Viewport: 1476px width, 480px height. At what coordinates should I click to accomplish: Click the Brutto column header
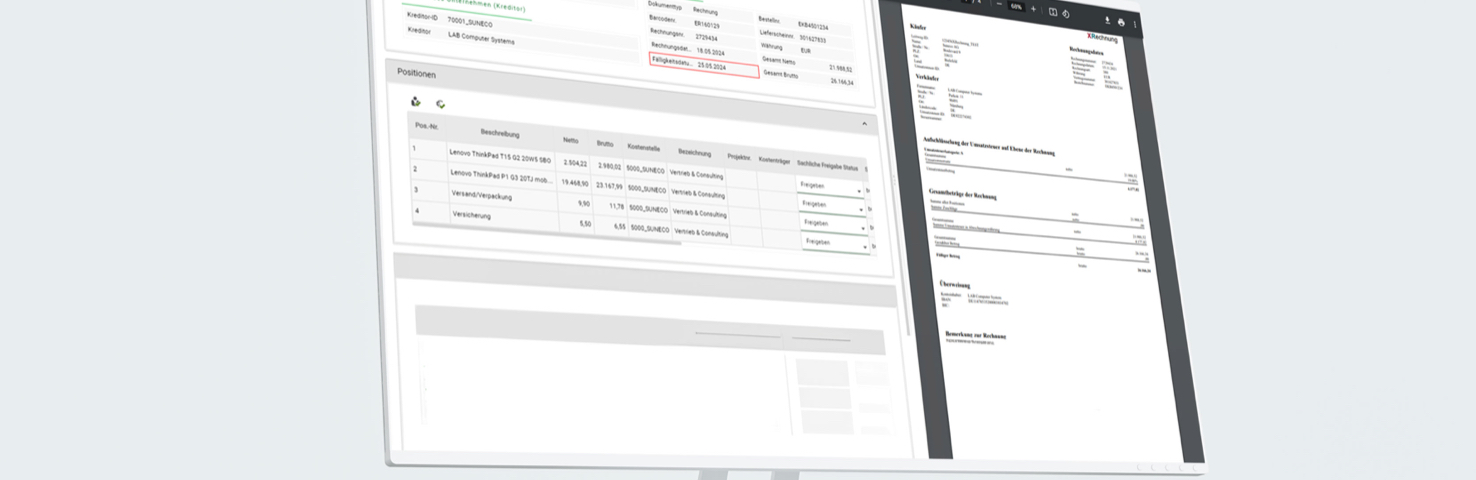click(x=605, y=144)
